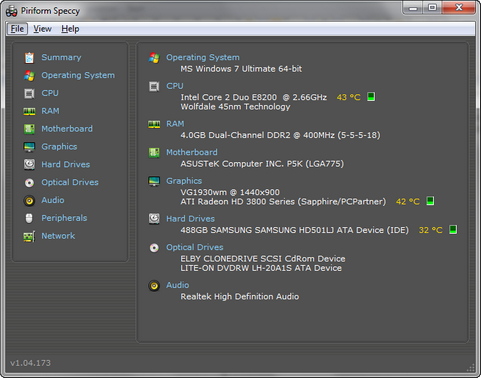Click the Optical Drives heading link in summary
Image resolution: width=481 pixels, height=378 pixels.
click(195, 247)
